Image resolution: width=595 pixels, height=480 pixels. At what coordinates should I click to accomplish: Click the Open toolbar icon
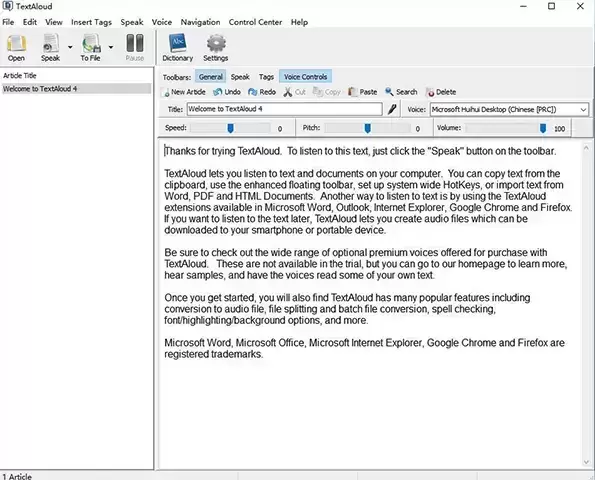click(x=16, y=48)
